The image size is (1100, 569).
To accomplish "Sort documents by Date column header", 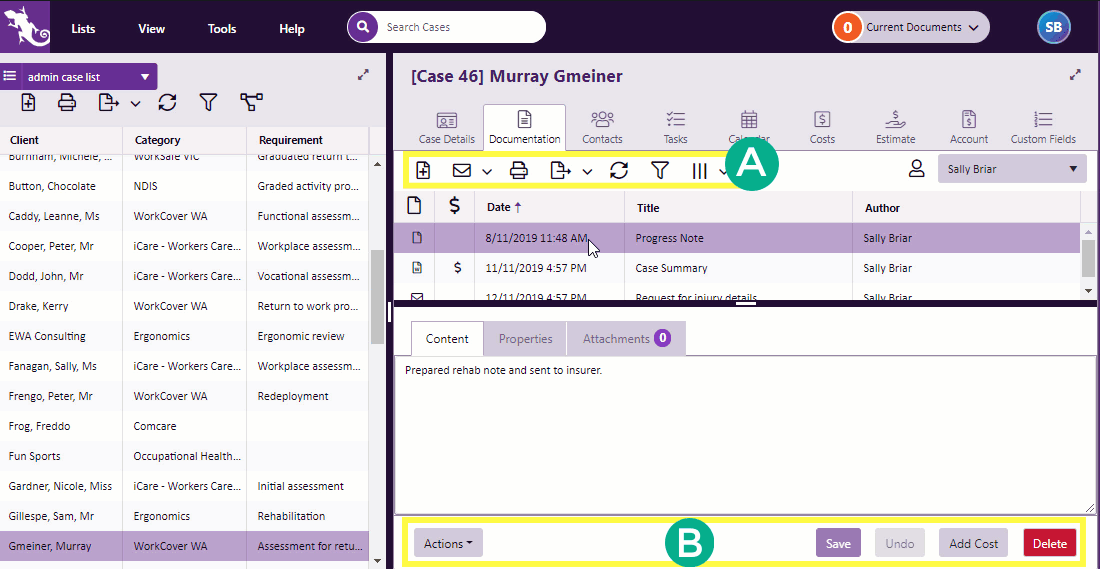I will point(498,208).
